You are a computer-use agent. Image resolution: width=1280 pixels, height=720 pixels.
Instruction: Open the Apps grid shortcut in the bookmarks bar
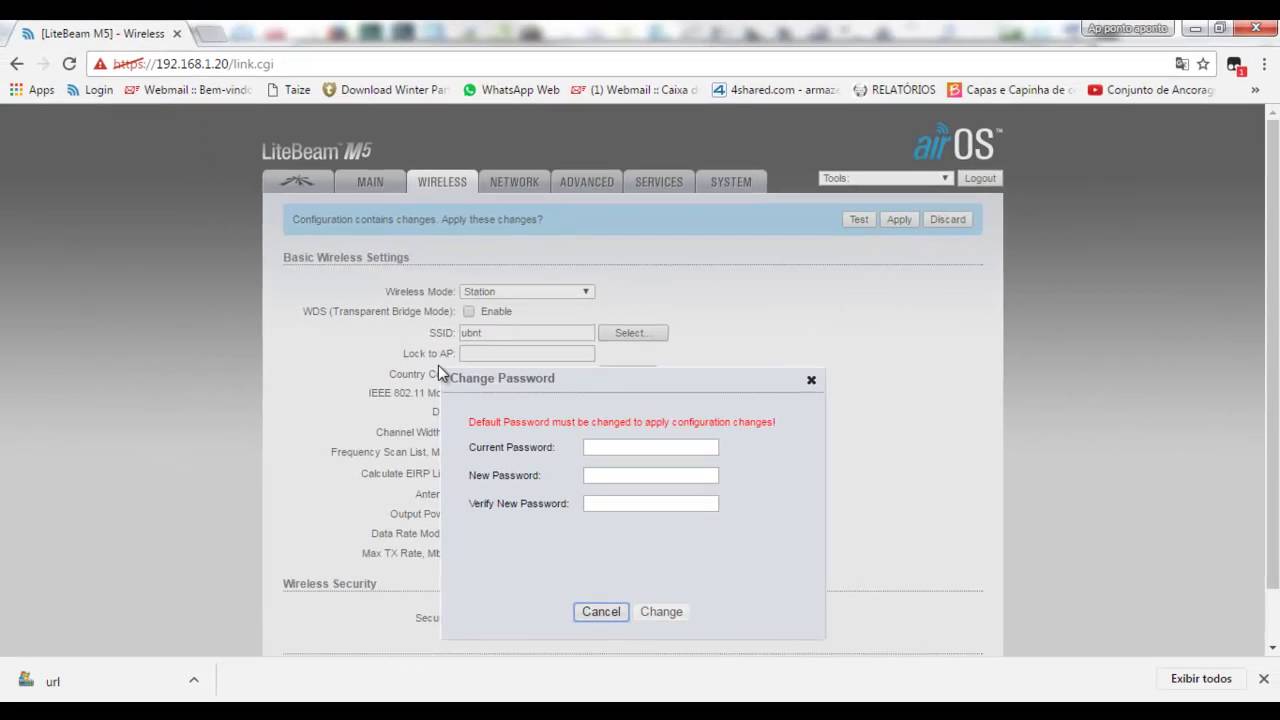32,89
